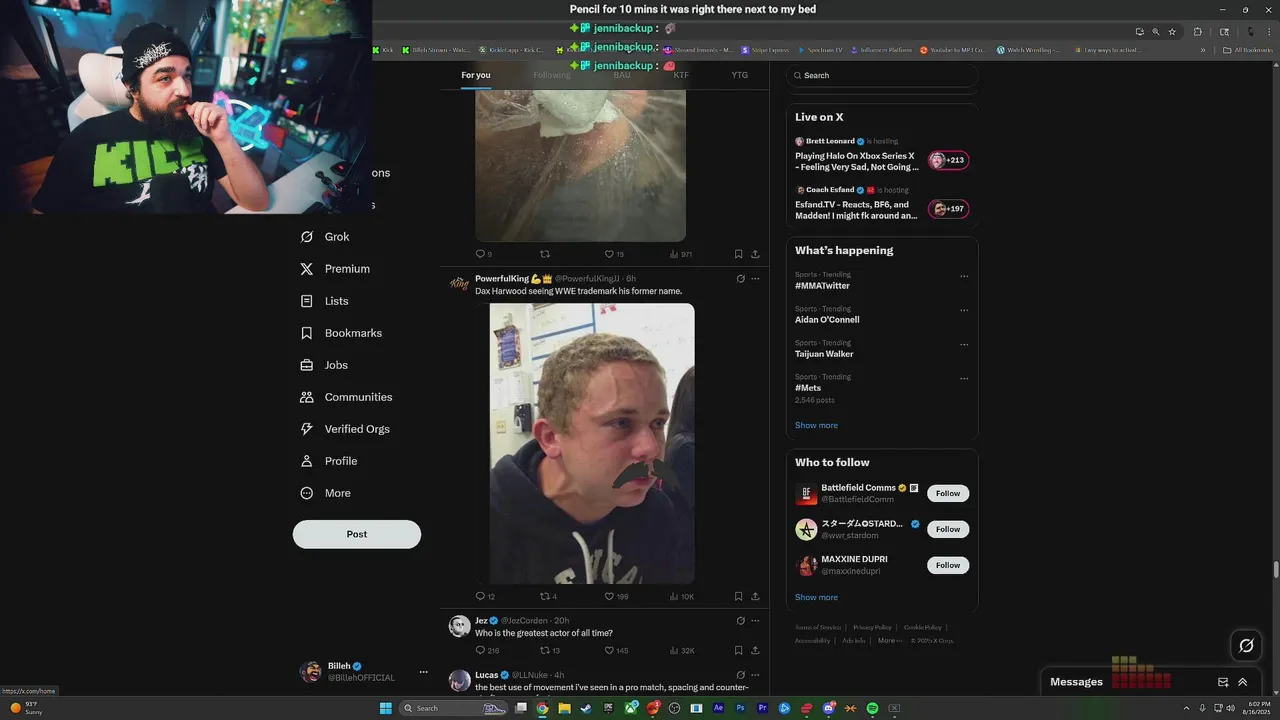The height and width of the screenshot is (720, 1280).
Task: Open the Windows Start menu
Action: point(386,708)
